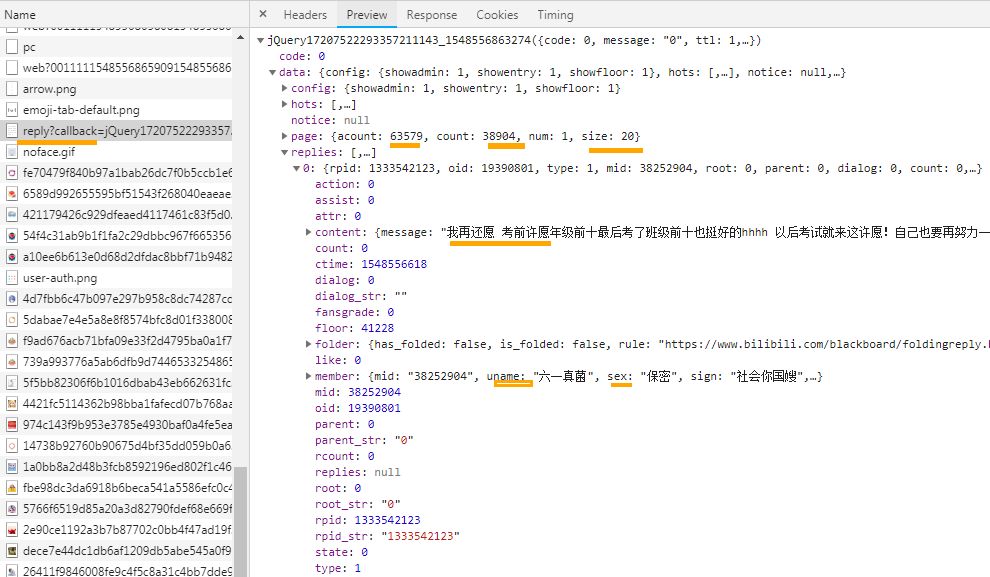This screenshot has height=577, width=990.
Task: Select 54f4c31ab9b1f1fa image icon
Action: coord(11,235)
